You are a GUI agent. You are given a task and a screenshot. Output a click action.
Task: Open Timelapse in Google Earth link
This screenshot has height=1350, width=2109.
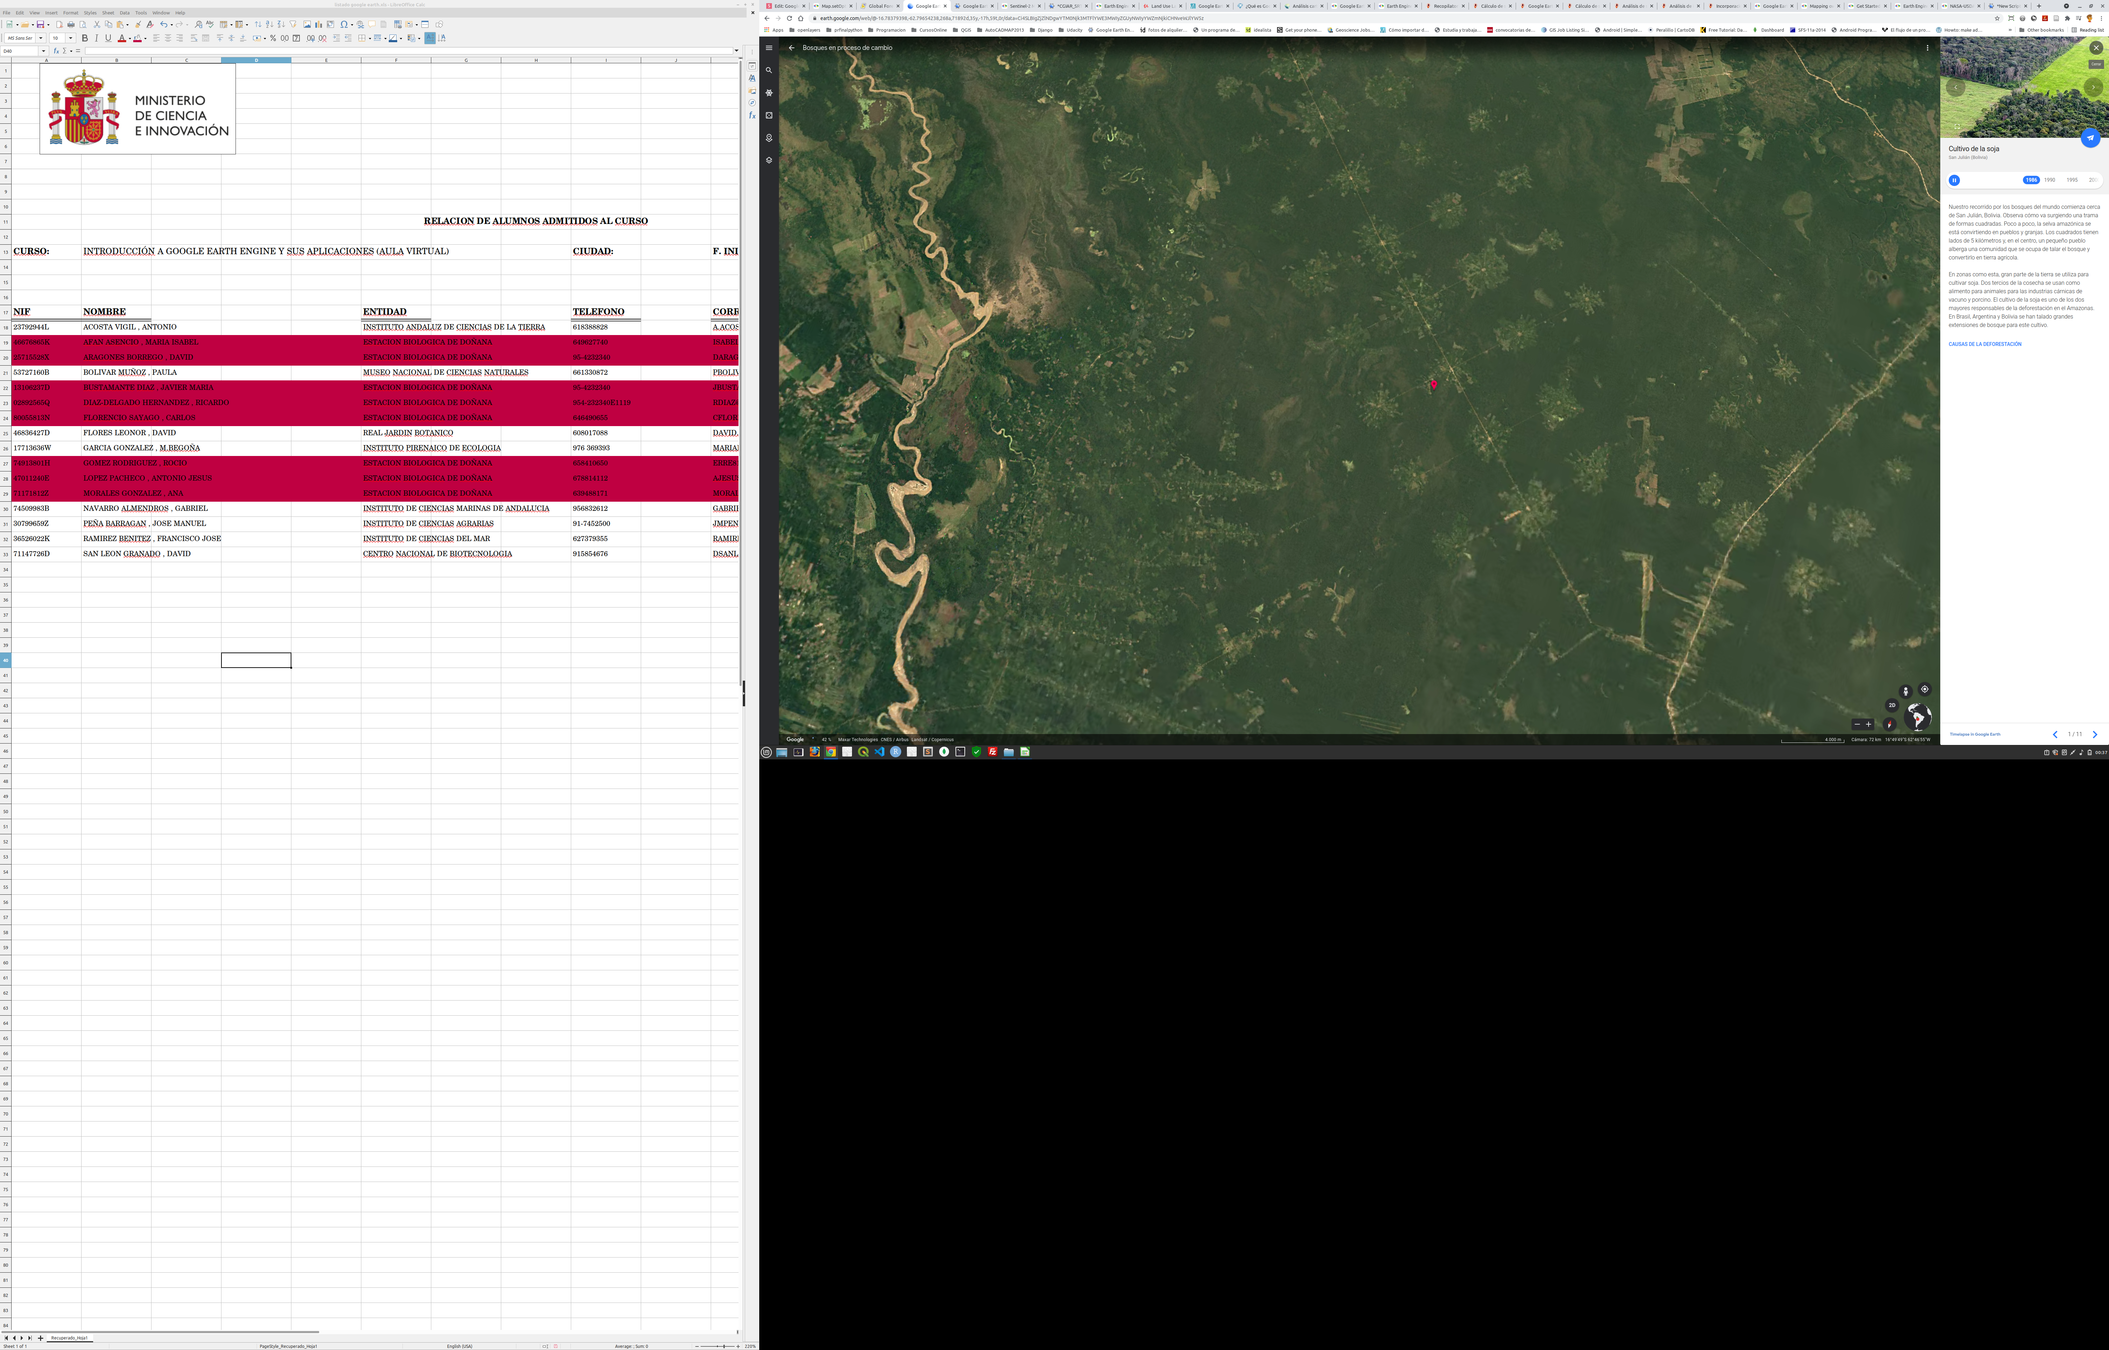point(1974,734)
